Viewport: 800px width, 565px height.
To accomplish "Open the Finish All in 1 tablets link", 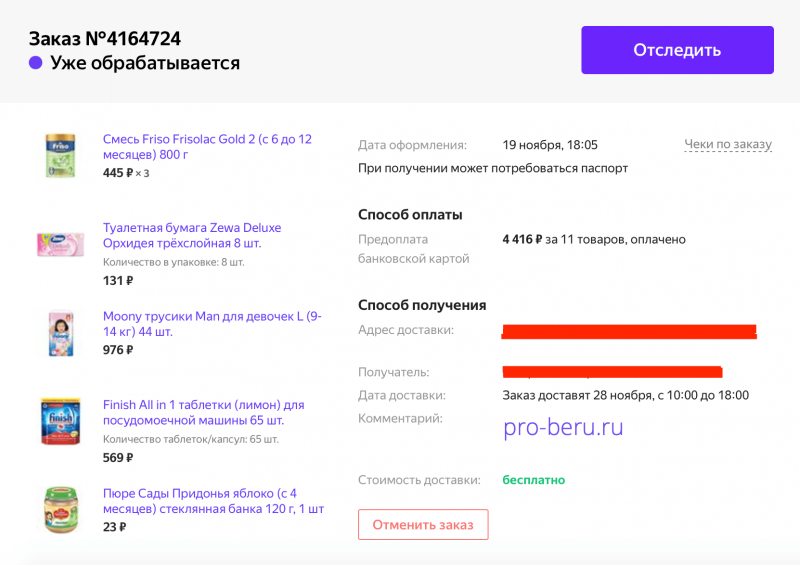I will [x=204, y=412].
